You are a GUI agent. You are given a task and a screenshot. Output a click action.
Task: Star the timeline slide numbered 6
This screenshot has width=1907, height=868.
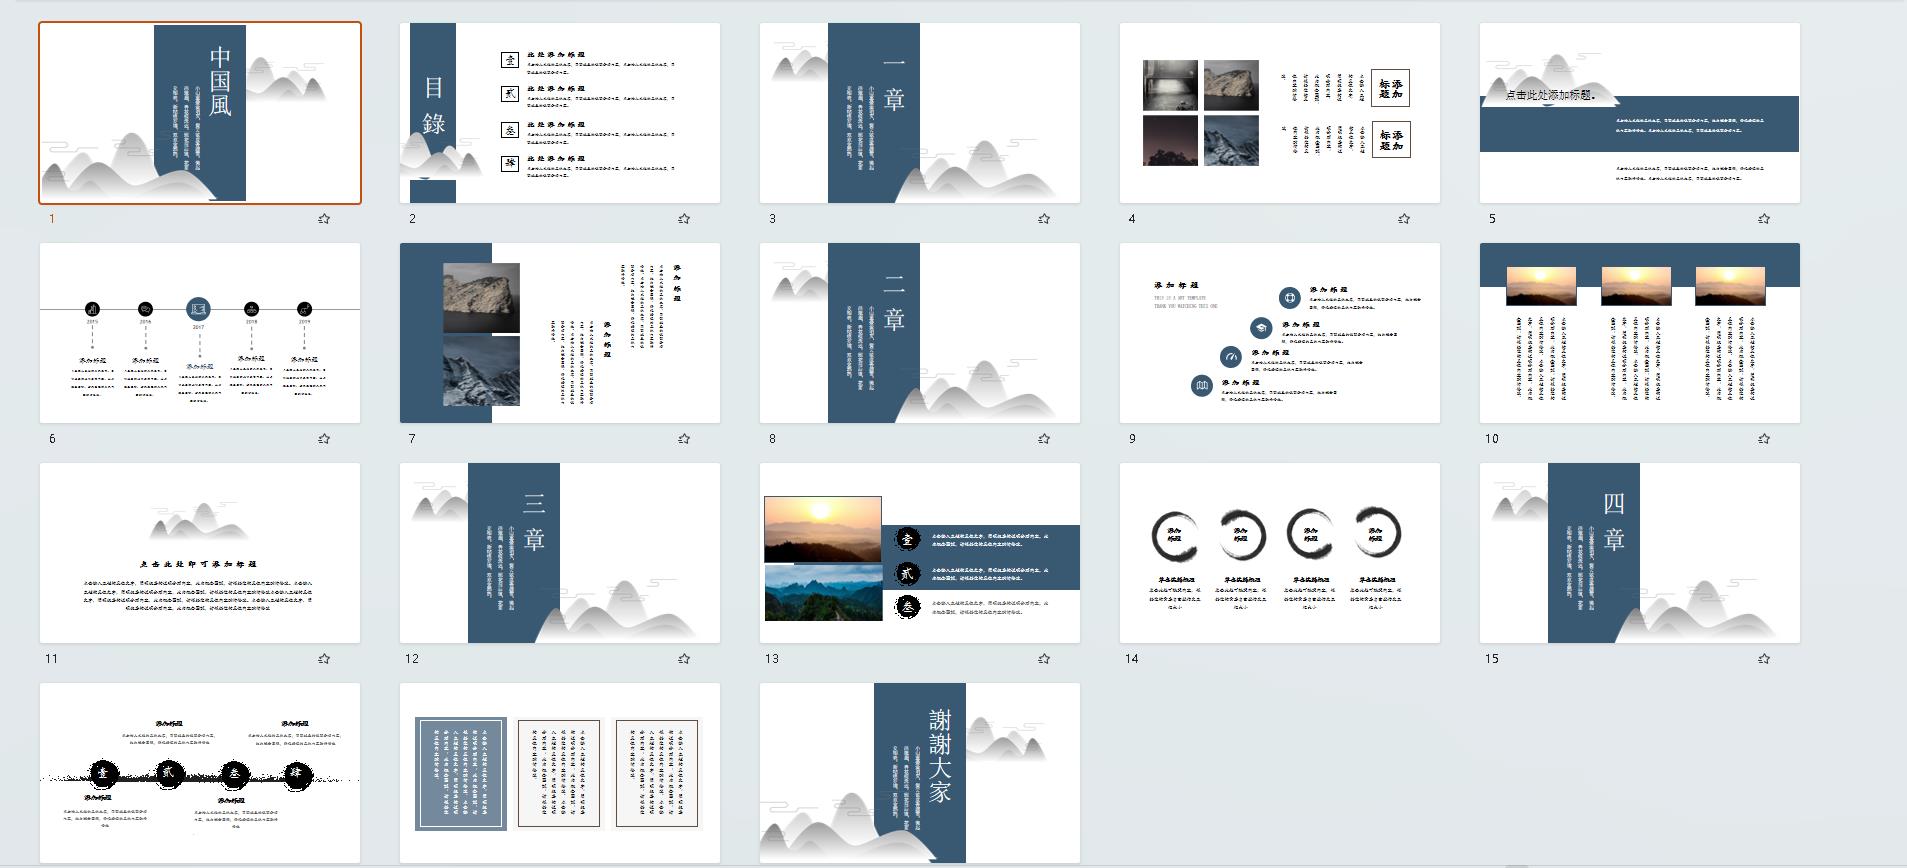coord(324,439)
